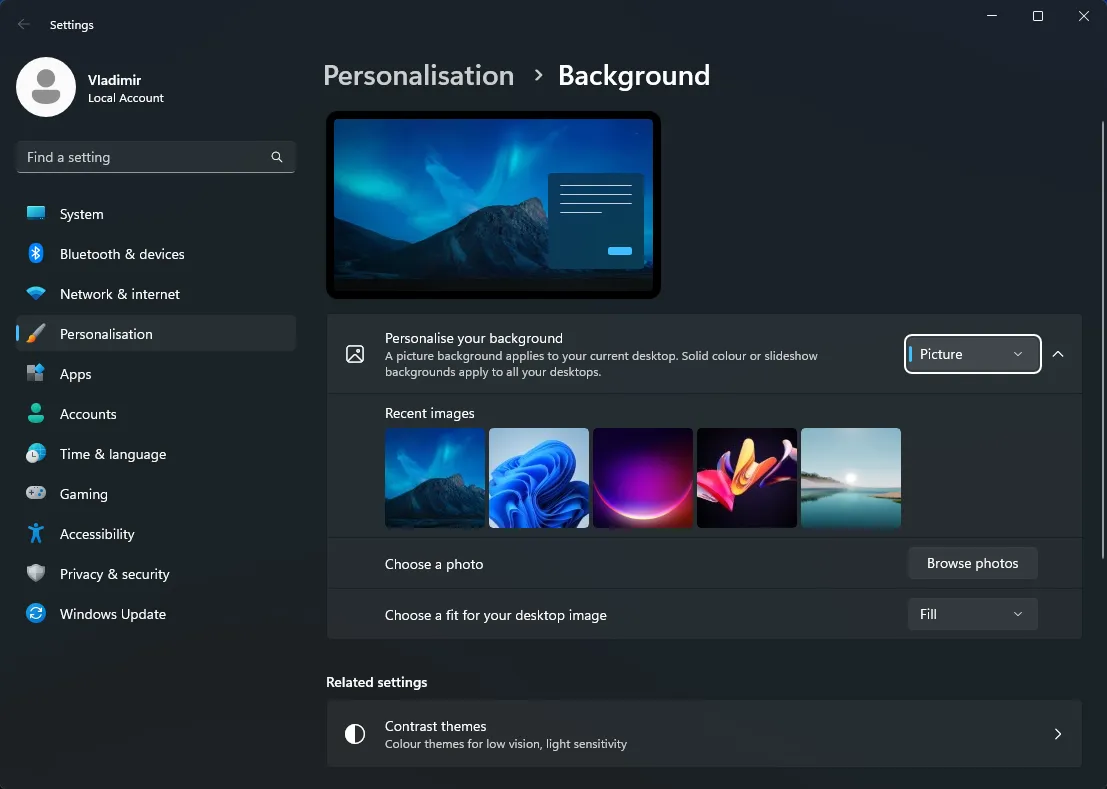Click the Contrast themes half-circle icon
1107x789 pixels.
(x=355, y=734)
